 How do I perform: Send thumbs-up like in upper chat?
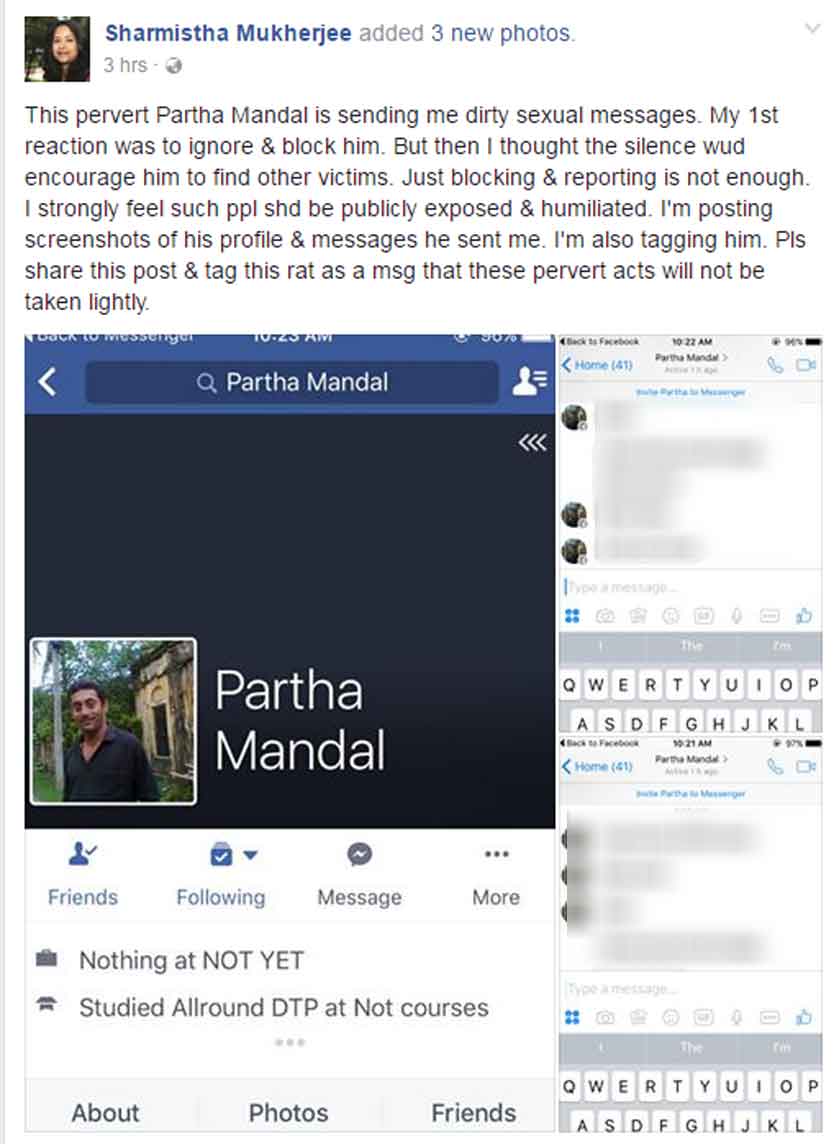[x=804, y=617]
